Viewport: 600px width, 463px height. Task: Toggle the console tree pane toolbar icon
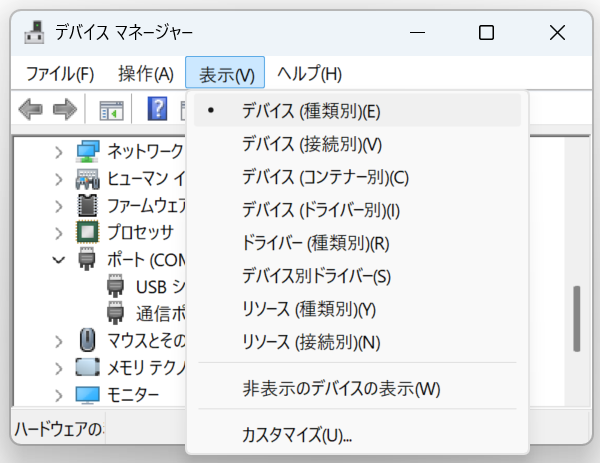click(111, 110)
